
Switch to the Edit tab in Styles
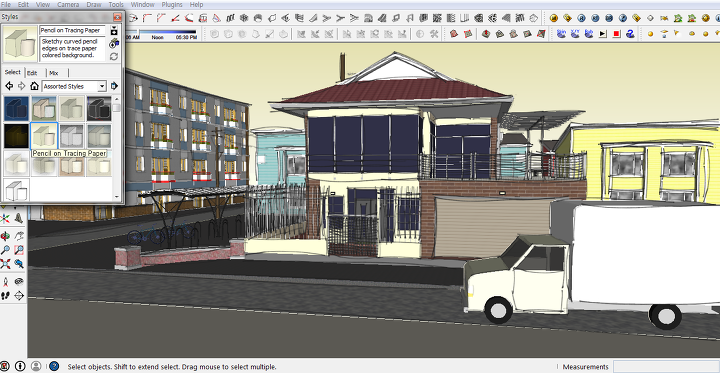click(32, 73)
